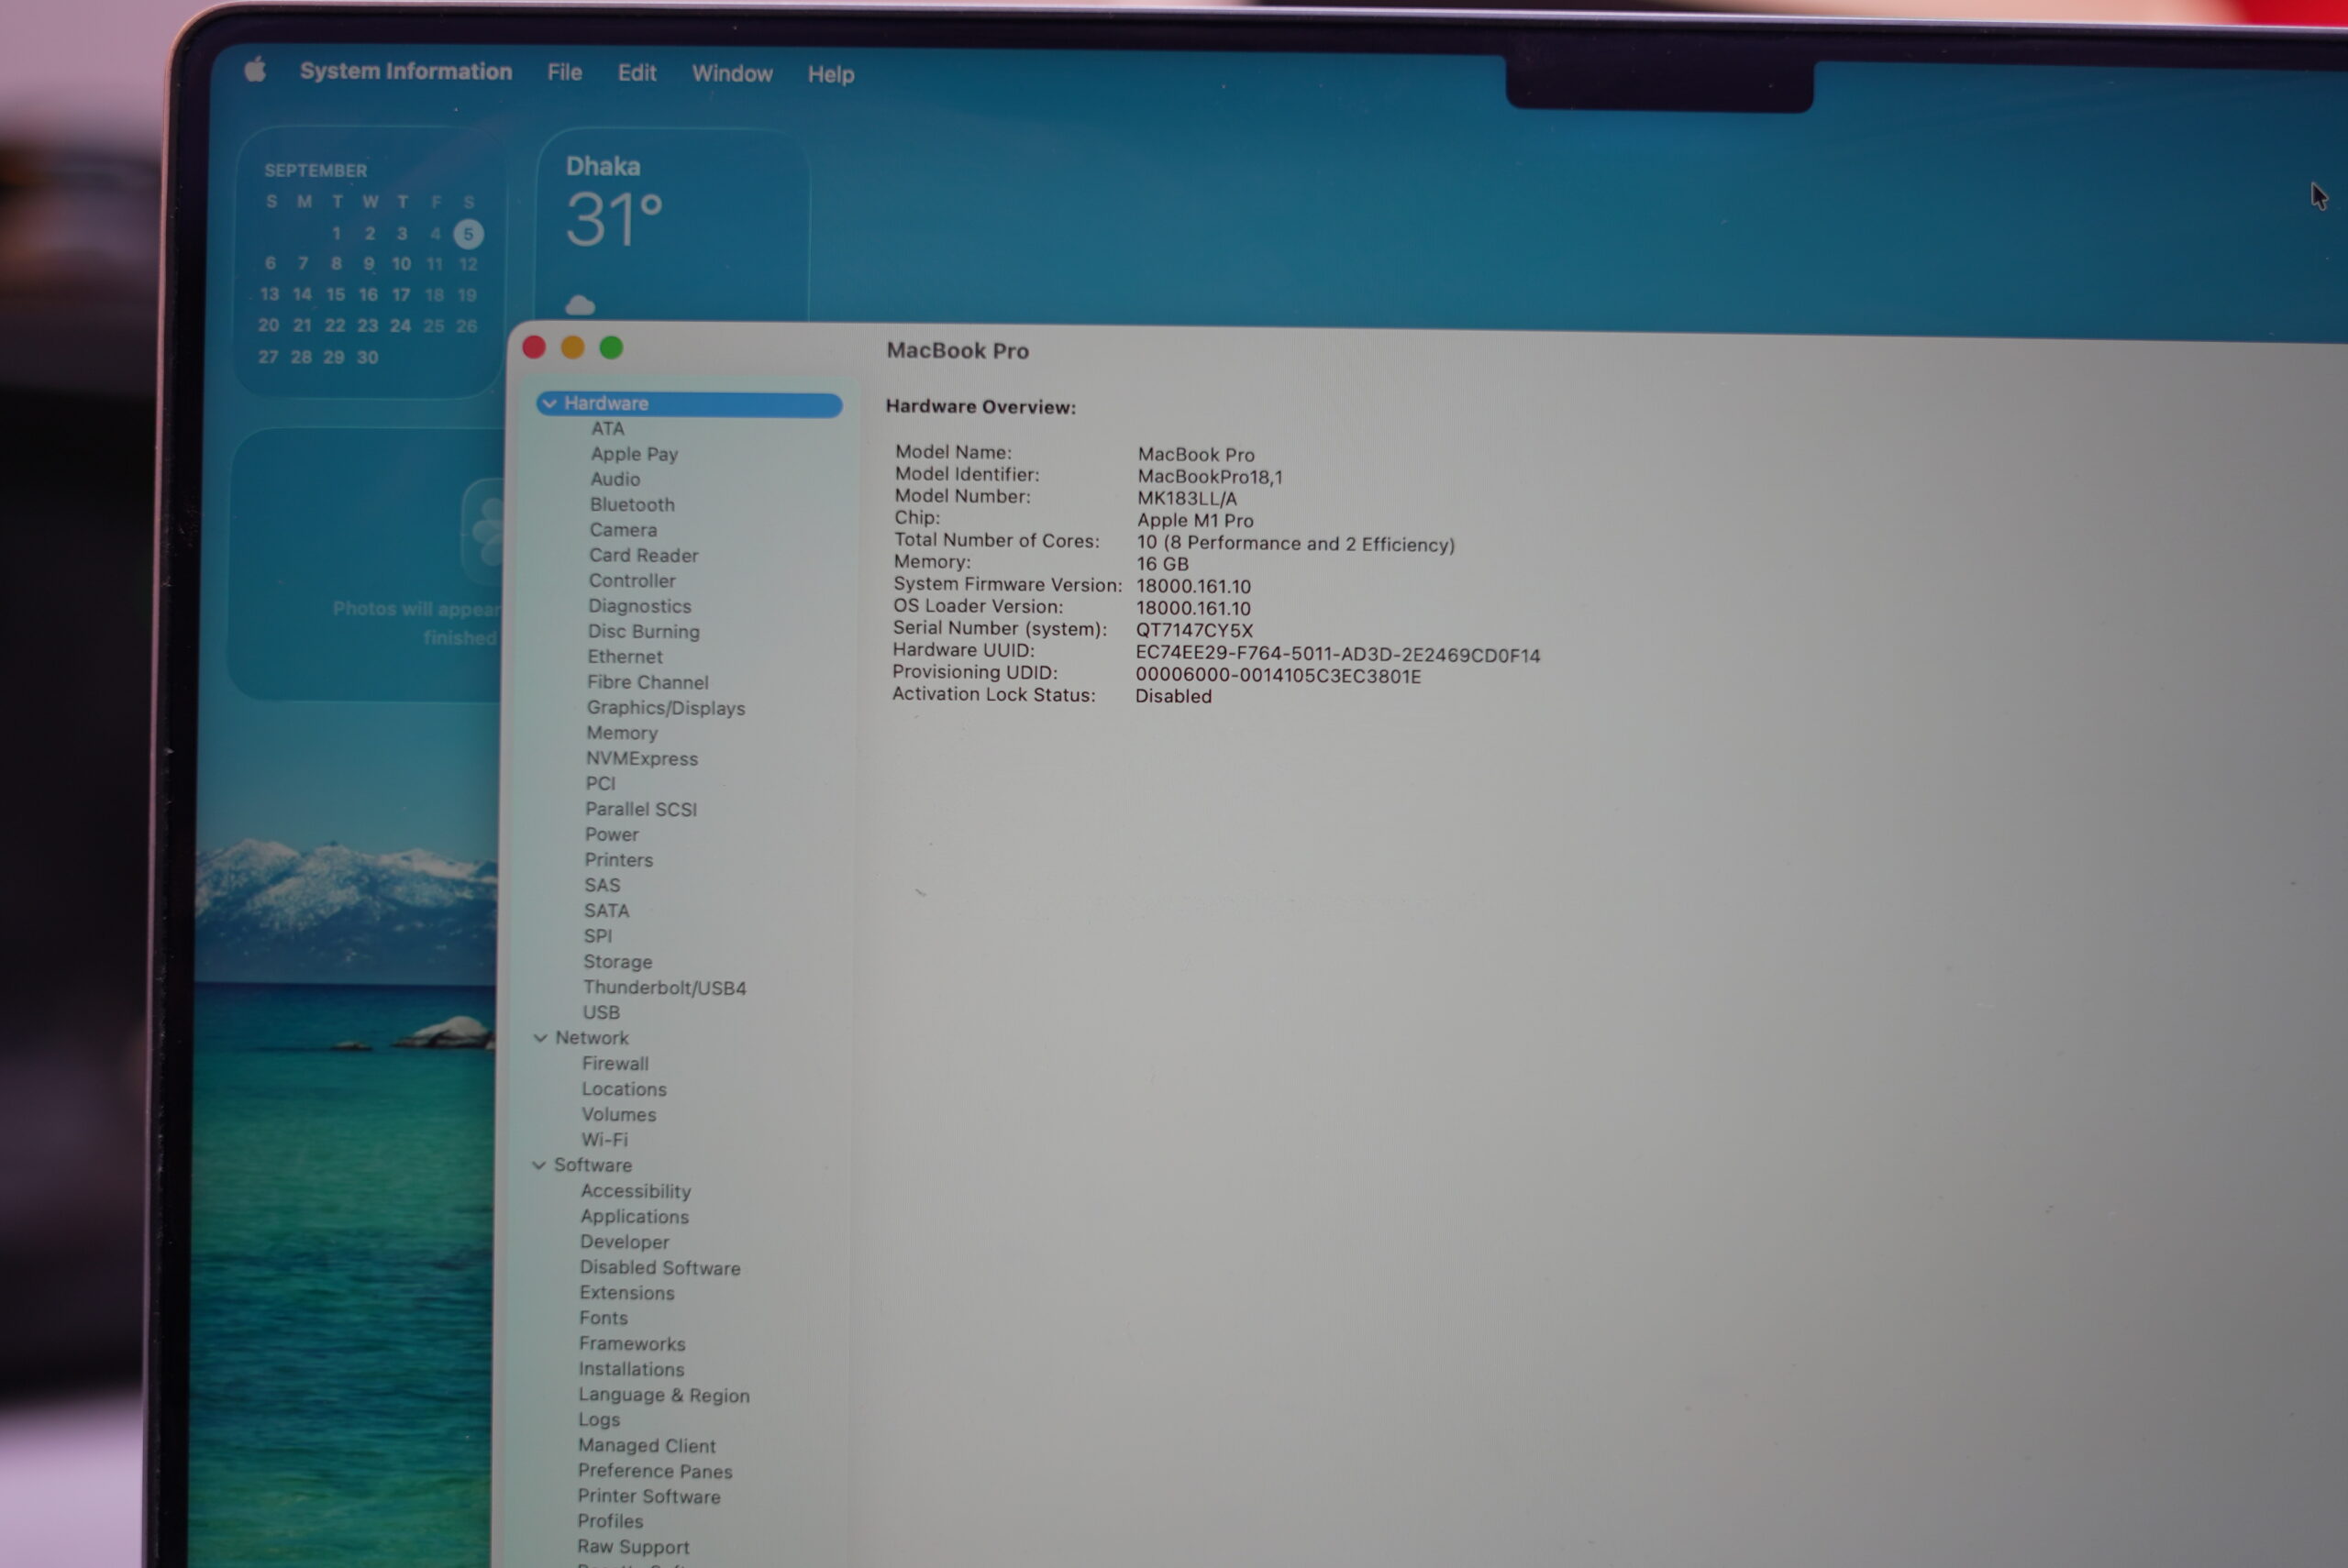Open the September calendar widget
Viewport: 2348px width, 1568px height.
pos(369,262)
